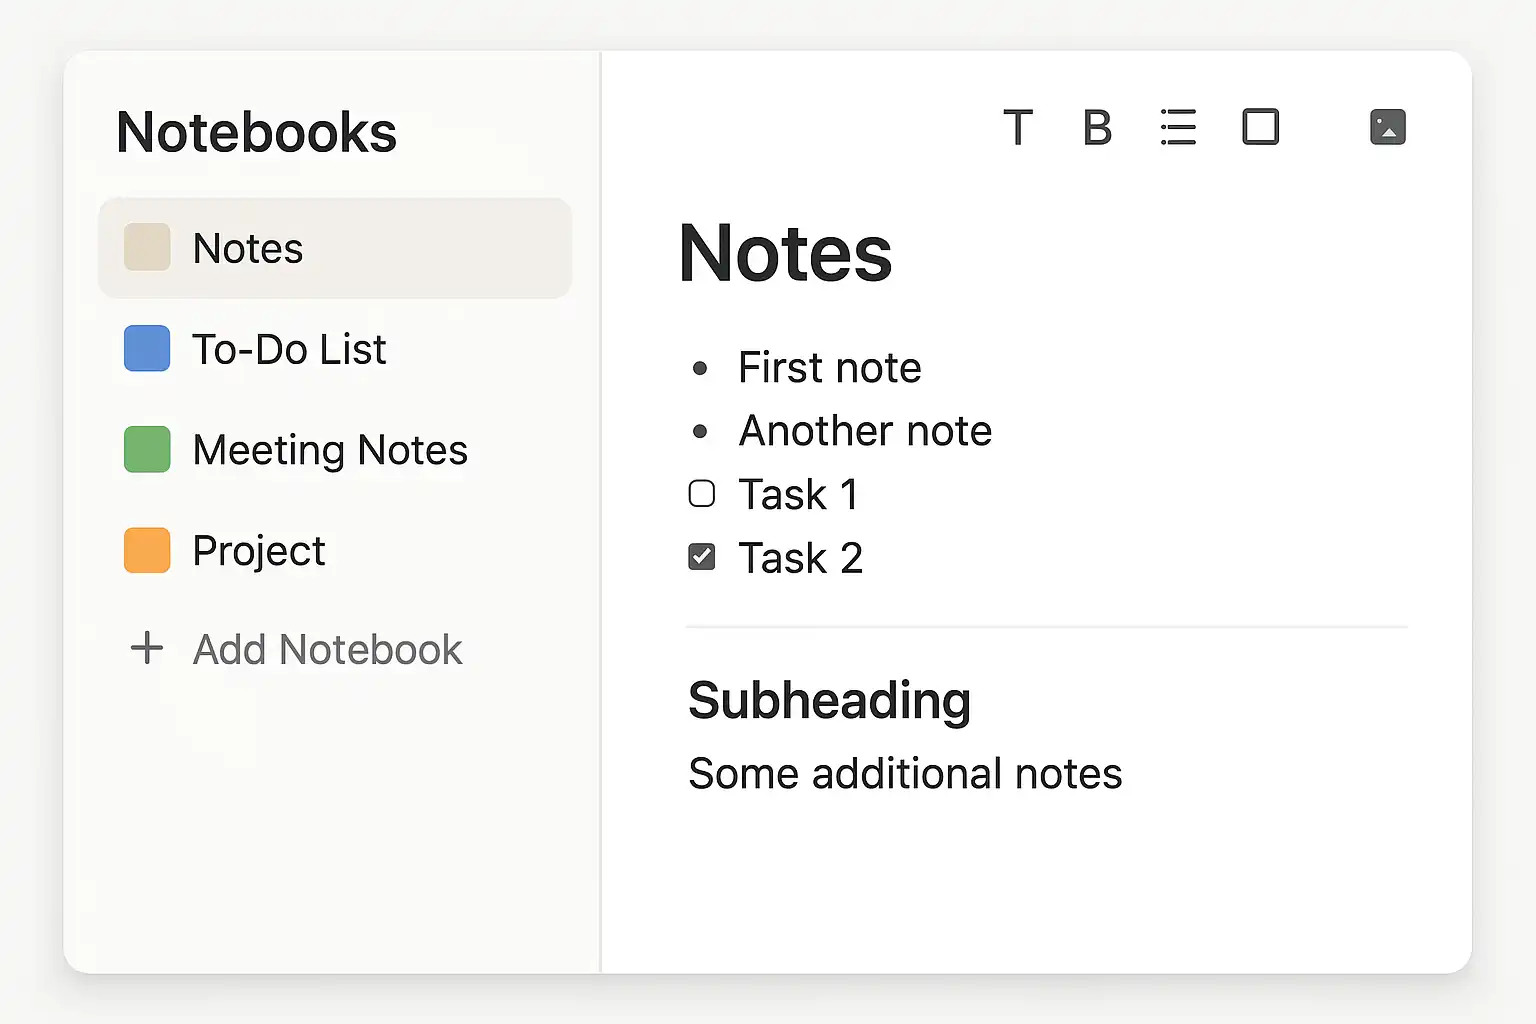Click the green Meeting Notes color swatch
This screenshot has width=1536, height=1024.
pos(147,449)
